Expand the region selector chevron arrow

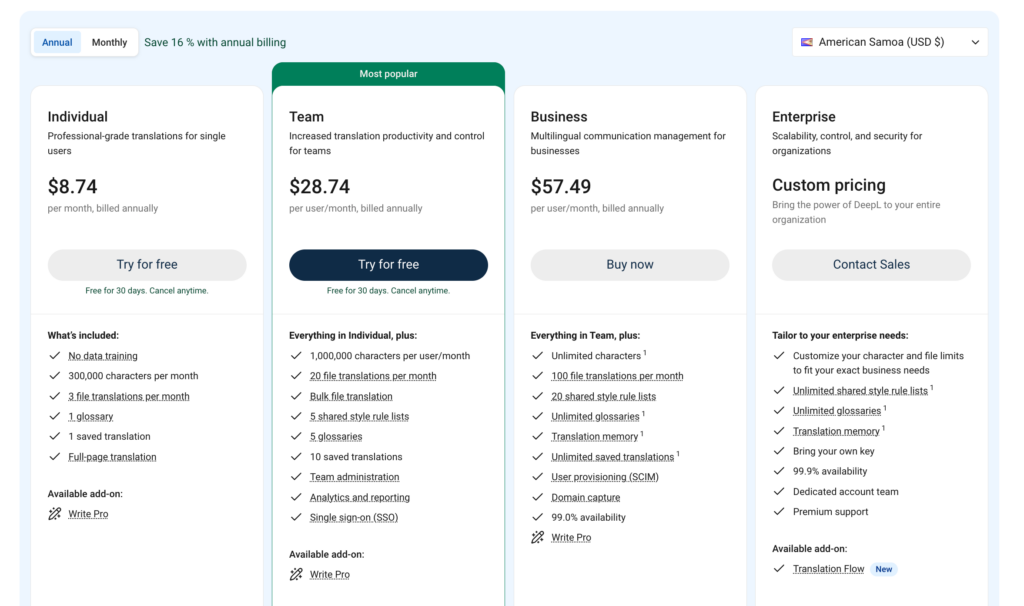(975, 42)
